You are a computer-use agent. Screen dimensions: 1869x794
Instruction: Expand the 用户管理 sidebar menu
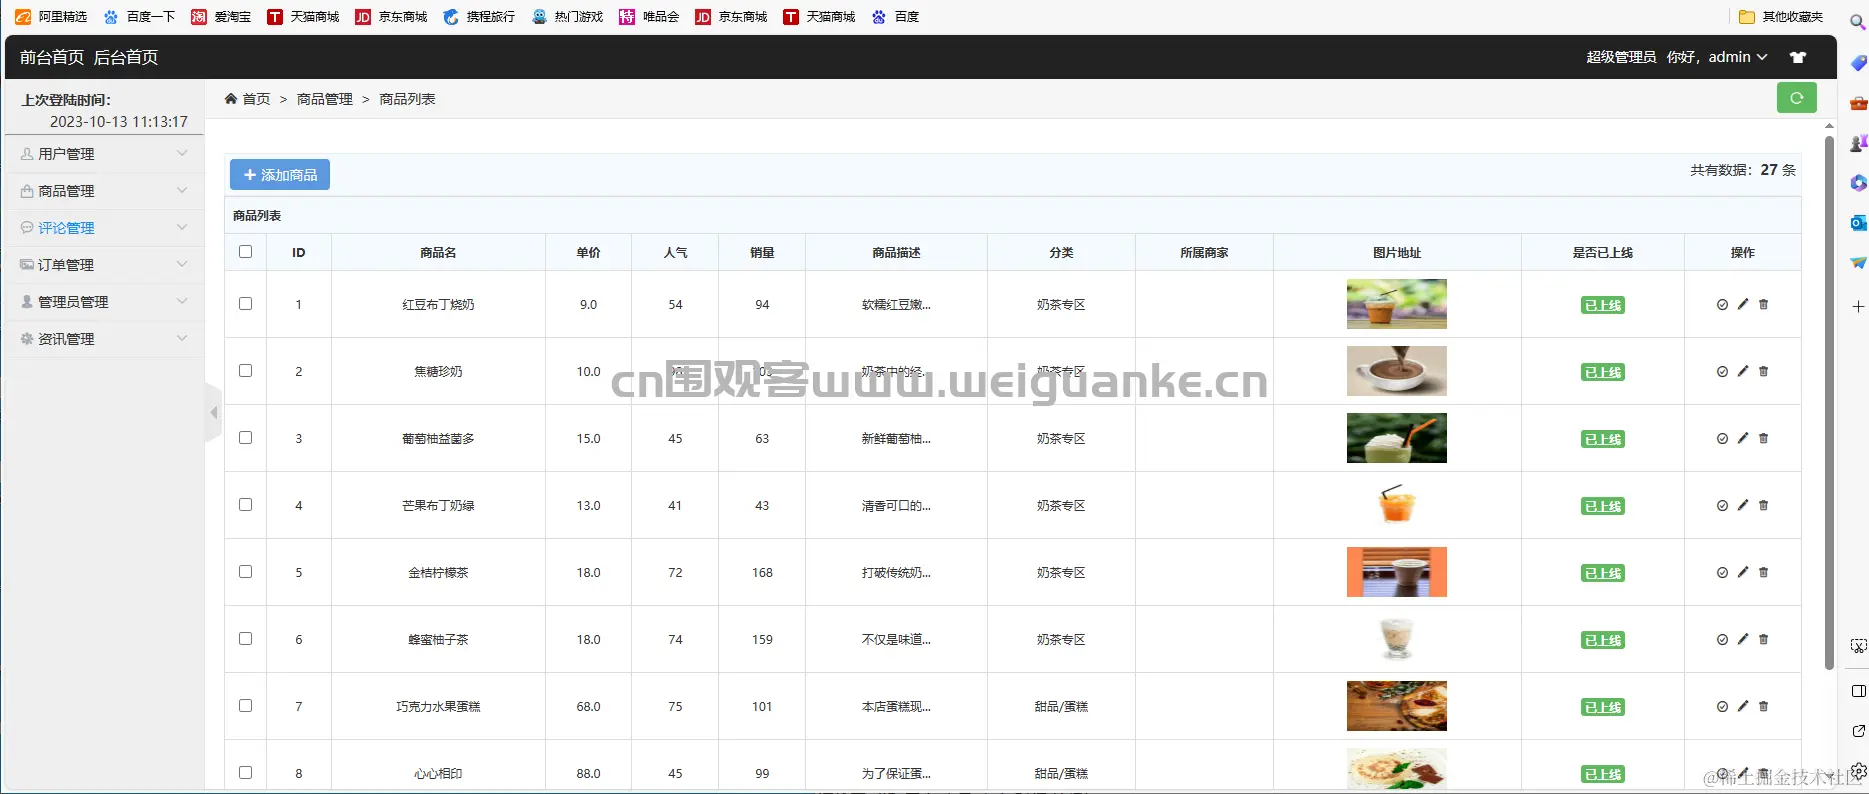point(104,154)
